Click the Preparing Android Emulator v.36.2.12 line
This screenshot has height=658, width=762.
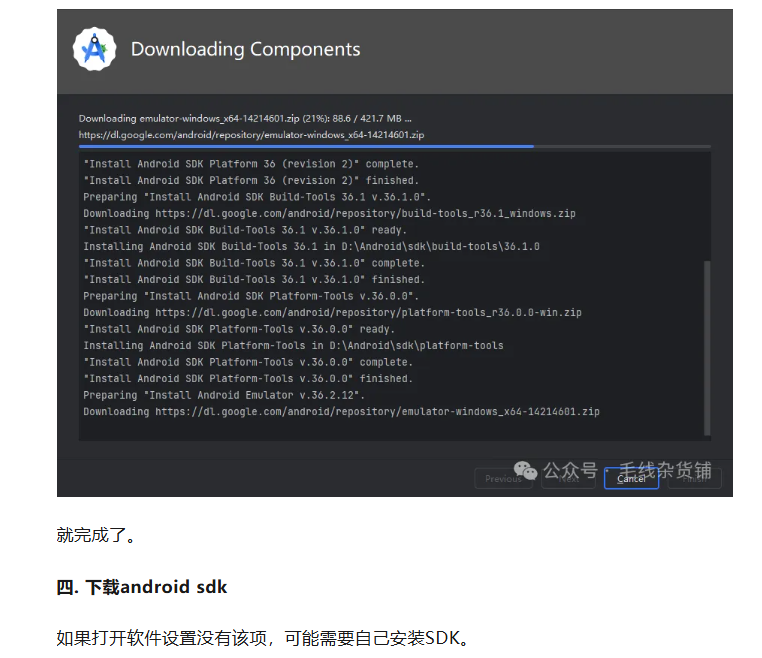tap(224, 395)
